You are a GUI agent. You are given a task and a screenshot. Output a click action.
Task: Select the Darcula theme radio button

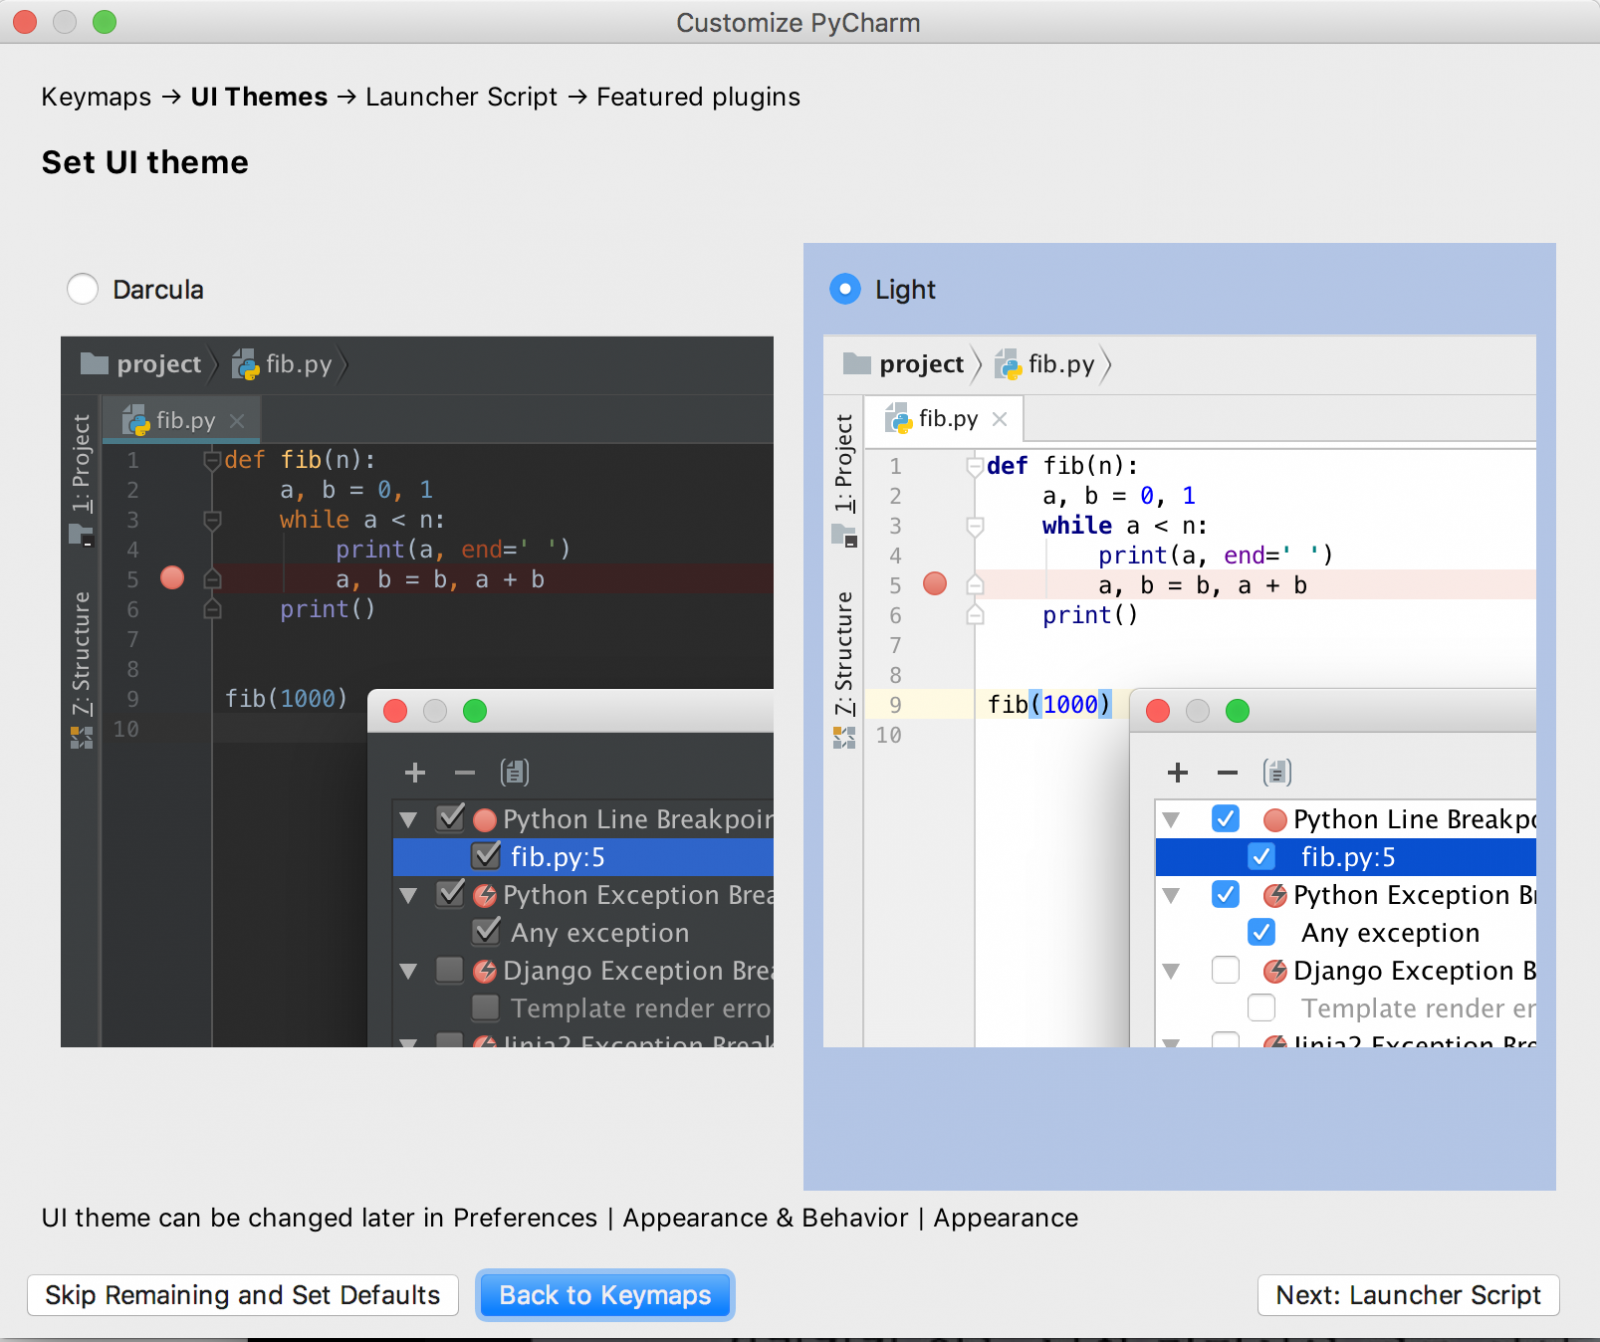click(x=83, y=289)
